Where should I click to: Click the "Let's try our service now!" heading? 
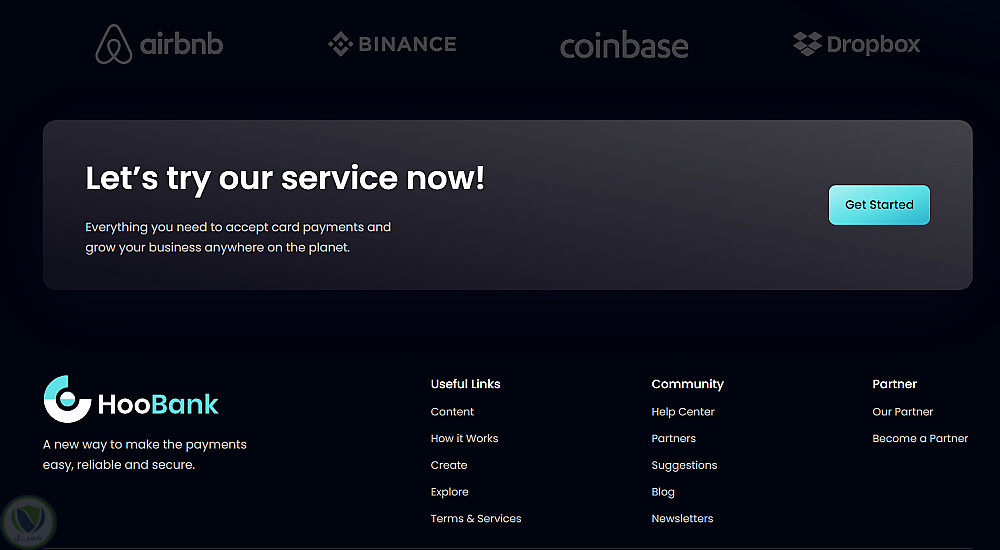(285, 178)
